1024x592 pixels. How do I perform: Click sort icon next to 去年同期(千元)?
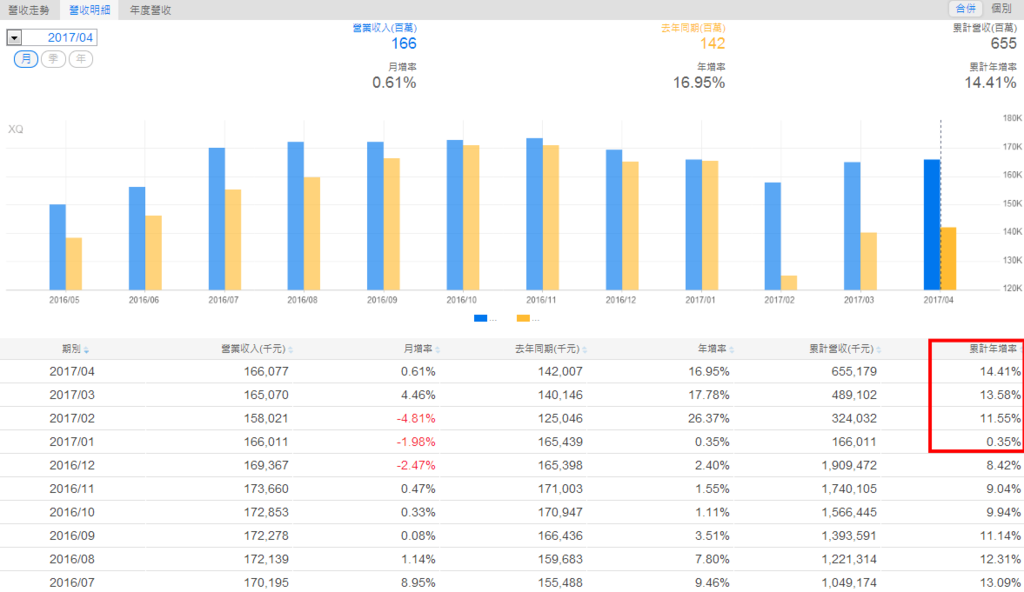click(584, 350)
